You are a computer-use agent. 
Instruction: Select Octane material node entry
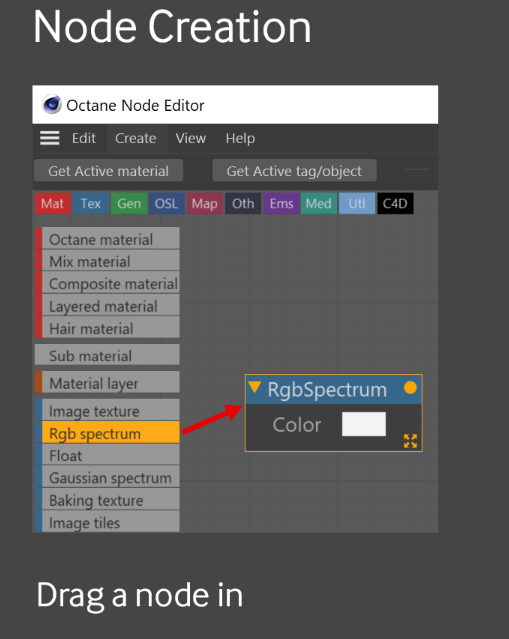point(107,239)
